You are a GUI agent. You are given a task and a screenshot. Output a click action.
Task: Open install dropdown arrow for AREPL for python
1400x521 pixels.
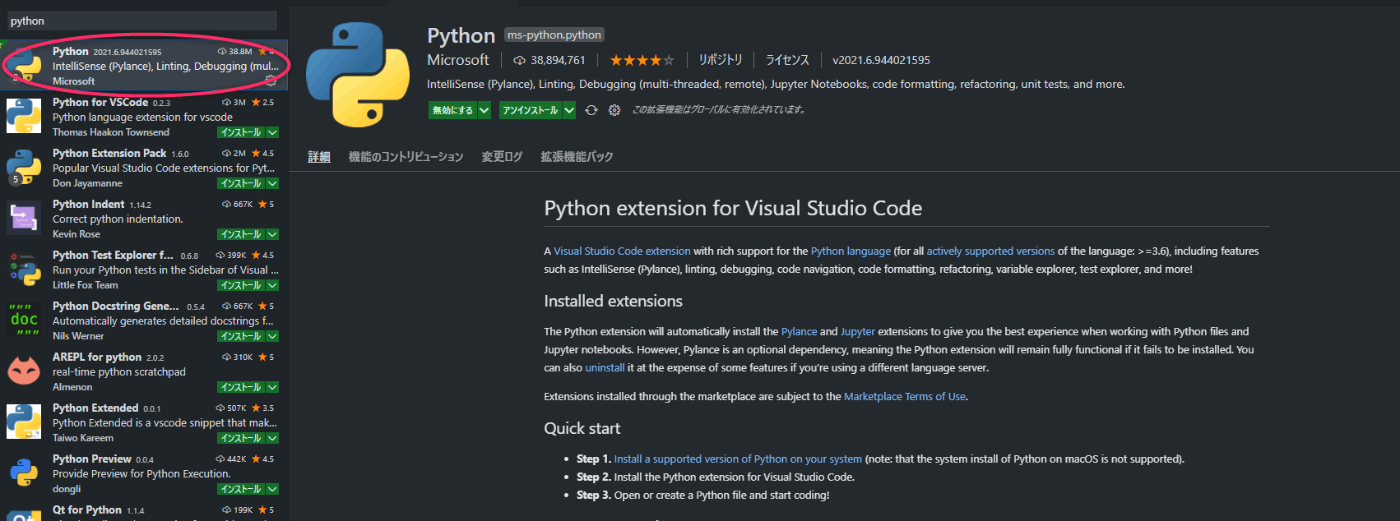click(272, 387)
